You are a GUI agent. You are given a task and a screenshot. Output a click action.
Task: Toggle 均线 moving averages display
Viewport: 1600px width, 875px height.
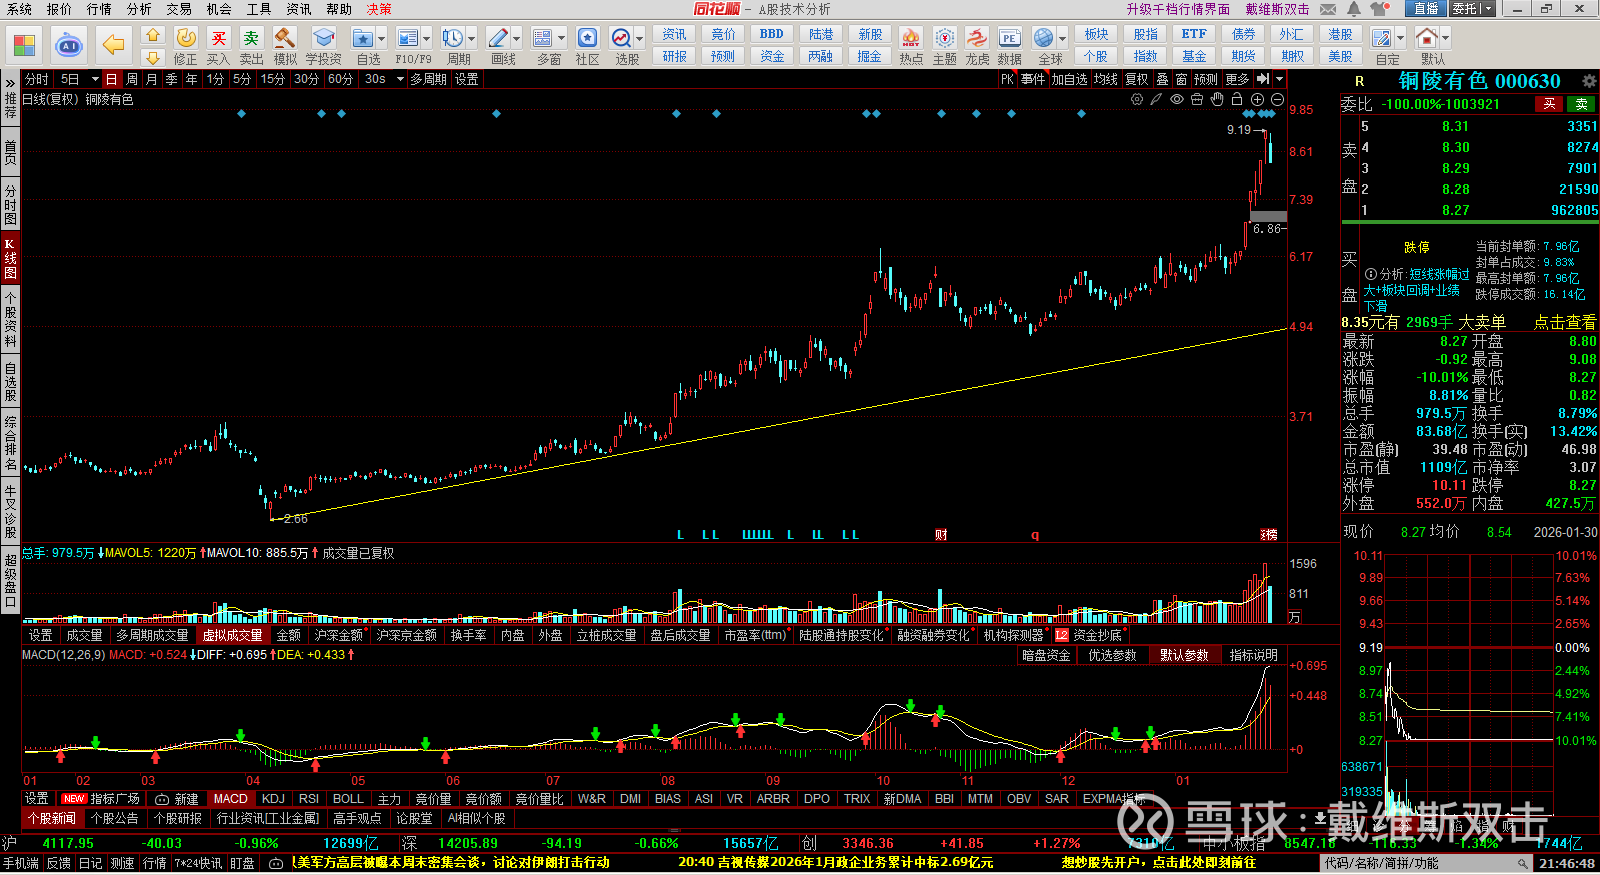click(x=1105, y=79)
